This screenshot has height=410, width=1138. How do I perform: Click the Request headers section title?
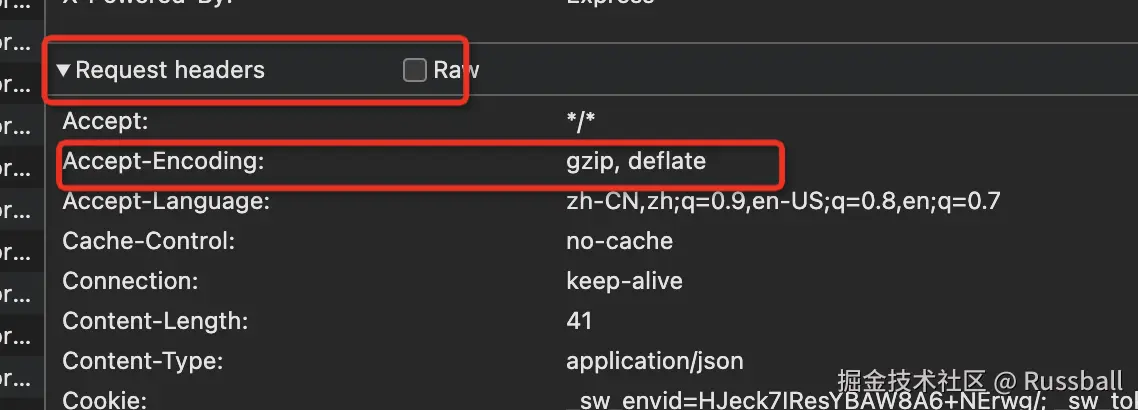pyautogui.click(x=170, y=70)
